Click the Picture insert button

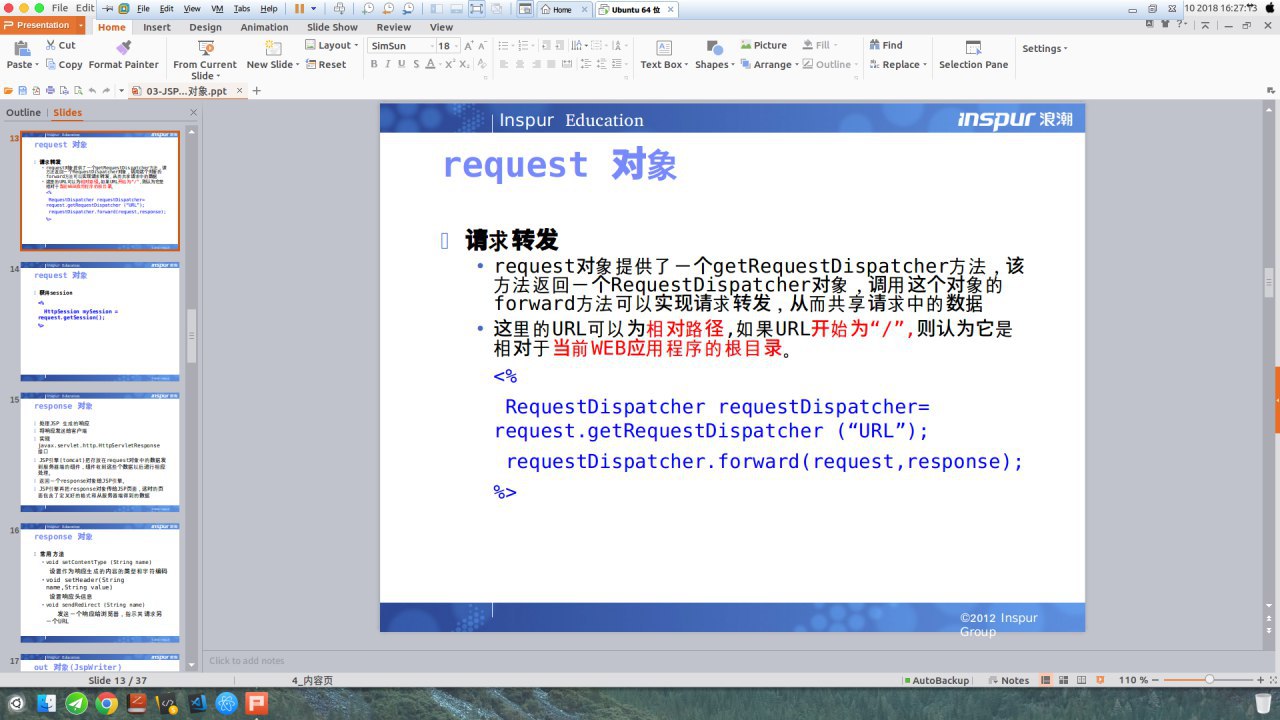click(x=763, y=45)
